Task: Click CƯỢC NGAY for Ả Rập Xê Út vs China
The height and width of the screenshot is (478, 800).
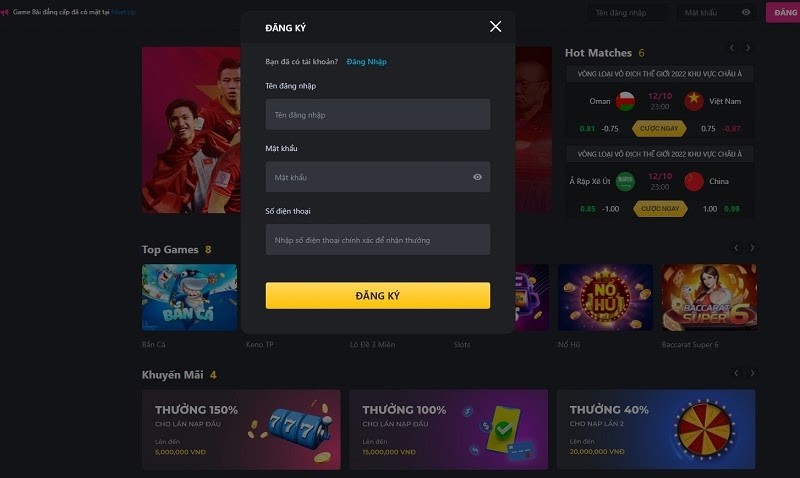Action: coord(660,209)
